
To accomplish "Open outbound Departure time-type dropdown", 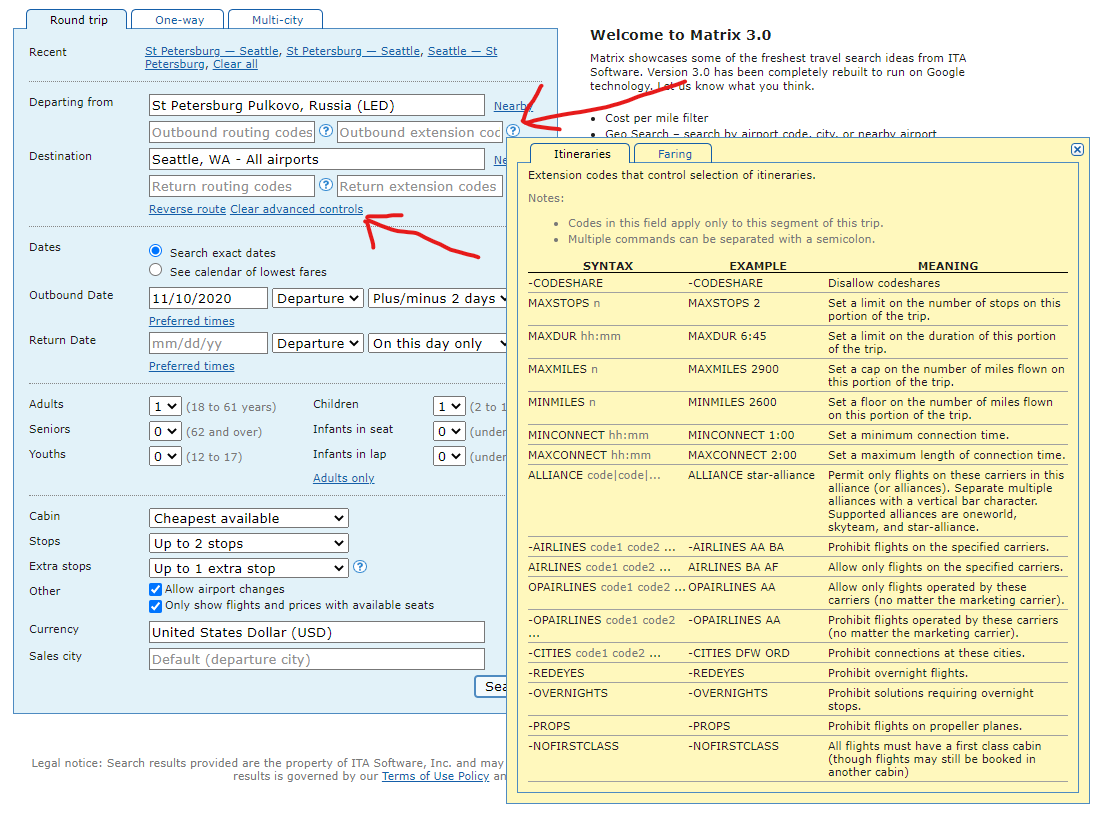I will pyautogui.click(x=317, y=298).
